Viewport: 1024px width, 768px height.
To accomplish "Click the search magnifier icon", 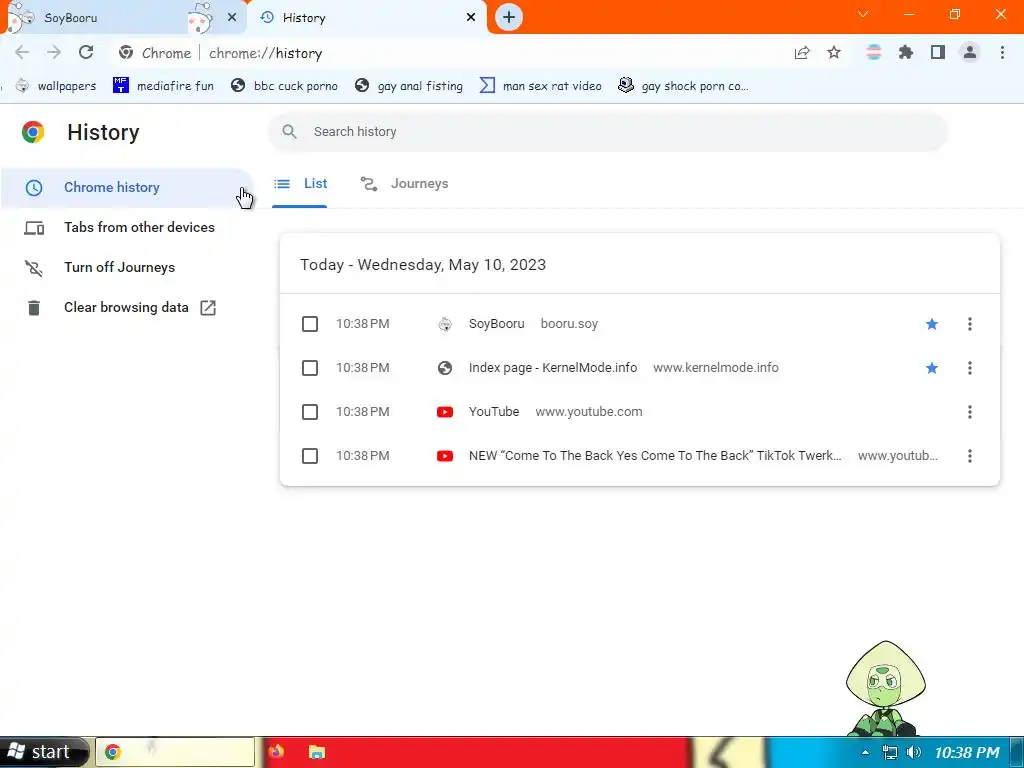I will [289, 132].
